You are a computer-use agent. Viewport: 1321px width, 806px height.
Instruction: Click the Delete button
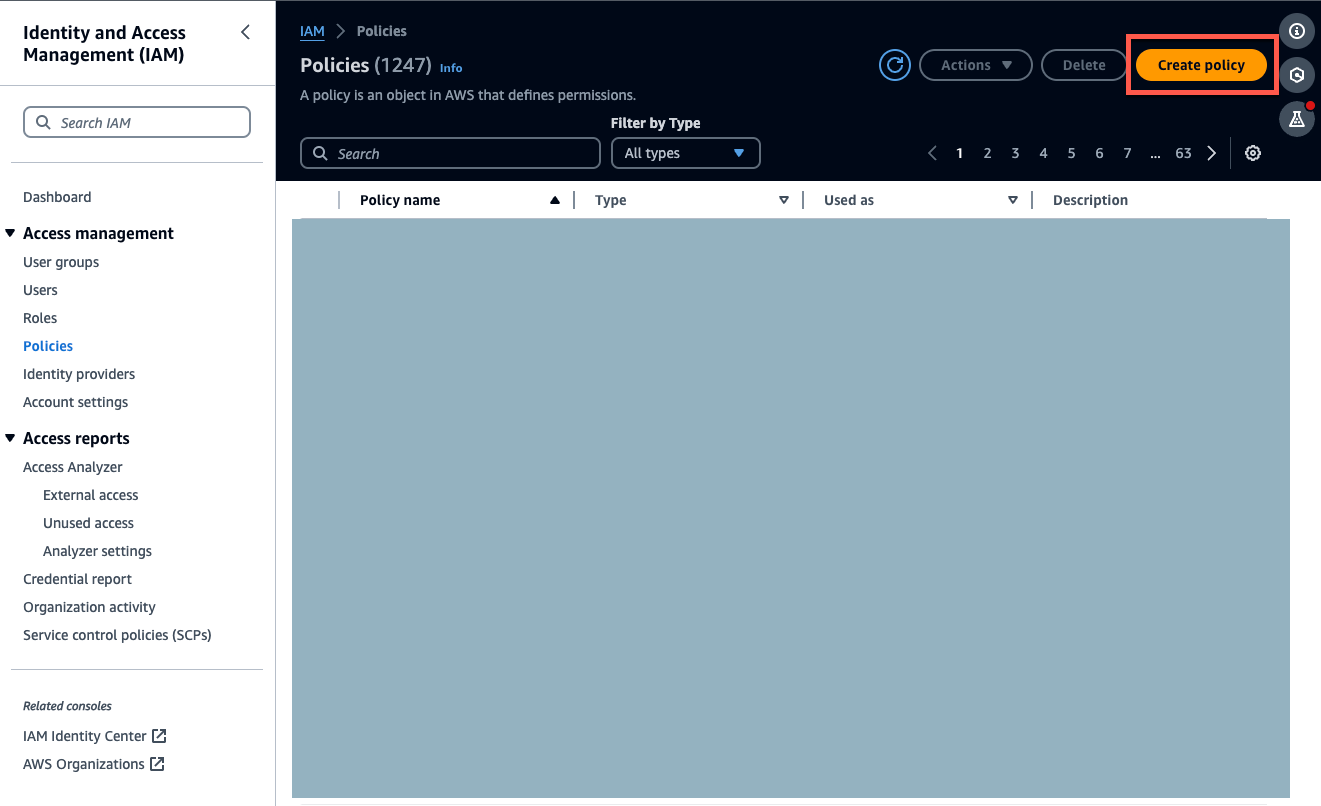tap(1083, 64)
